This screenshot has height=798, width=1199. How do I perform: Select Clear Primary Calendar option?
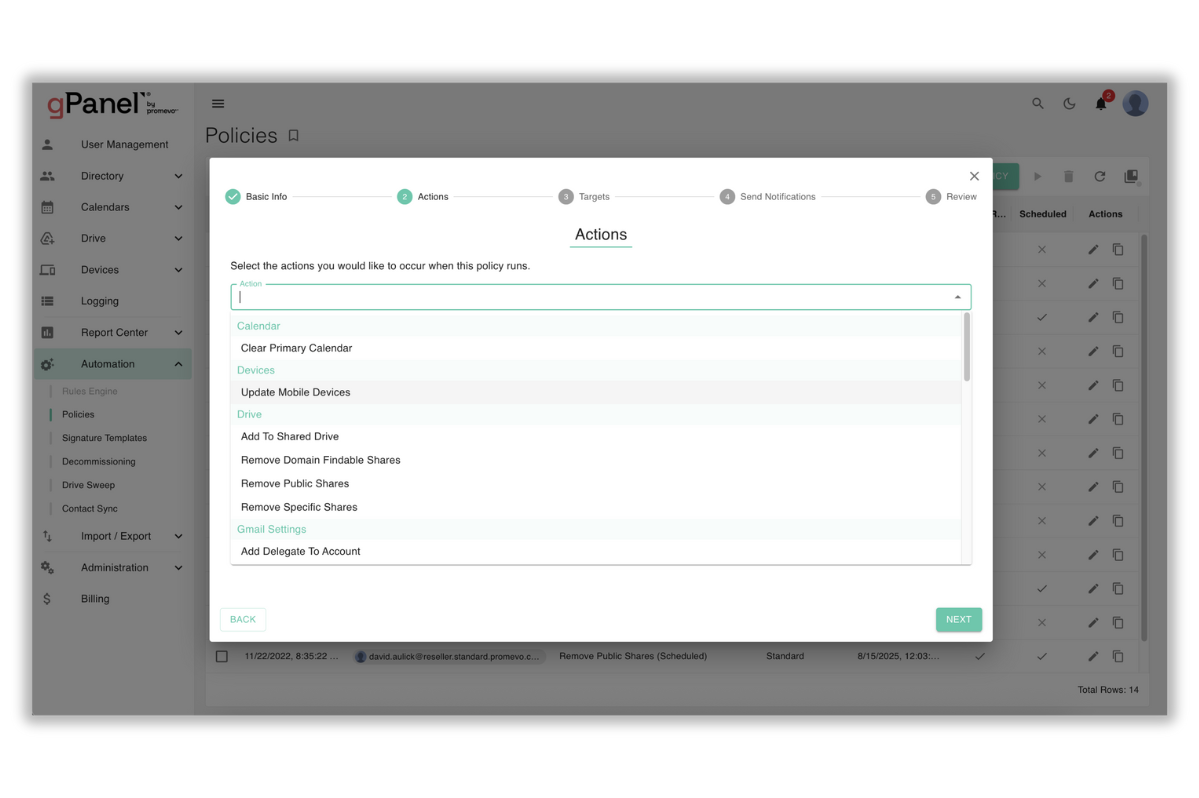point(596,349)
